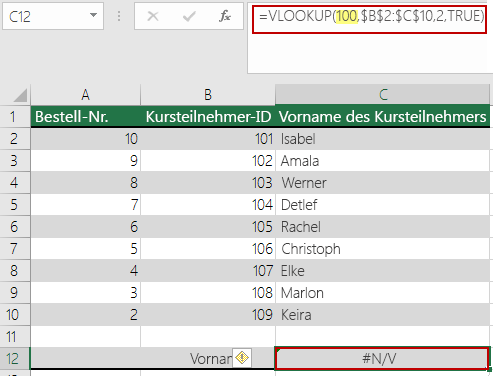Select the cell containing Elke

click(383, 271)
